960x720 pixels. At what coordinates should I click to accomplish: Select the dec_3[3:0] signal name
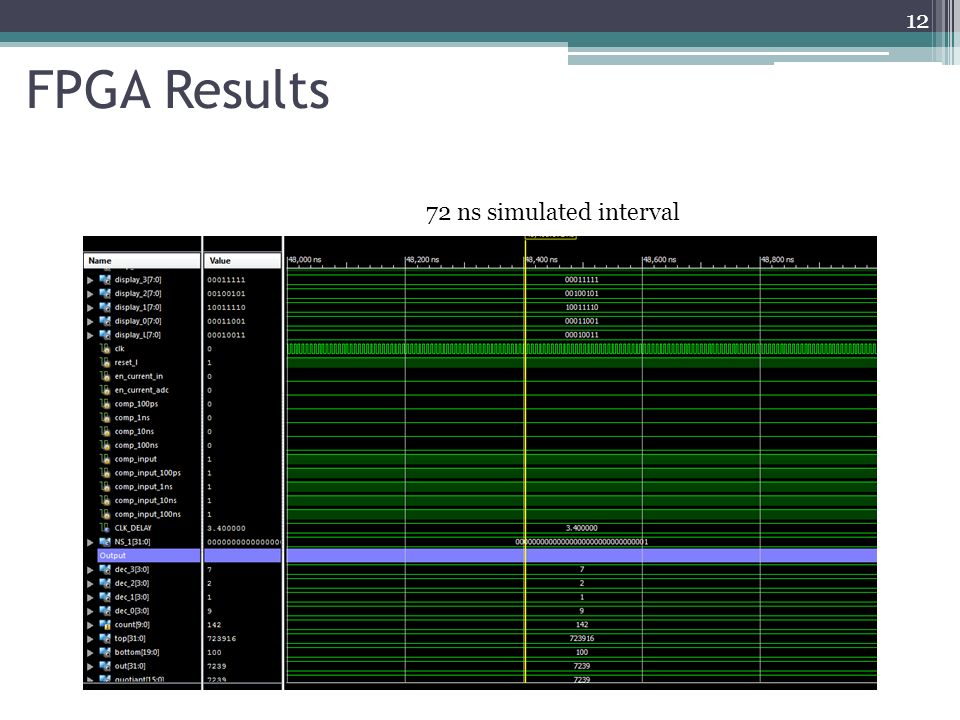tap(132, 569)
